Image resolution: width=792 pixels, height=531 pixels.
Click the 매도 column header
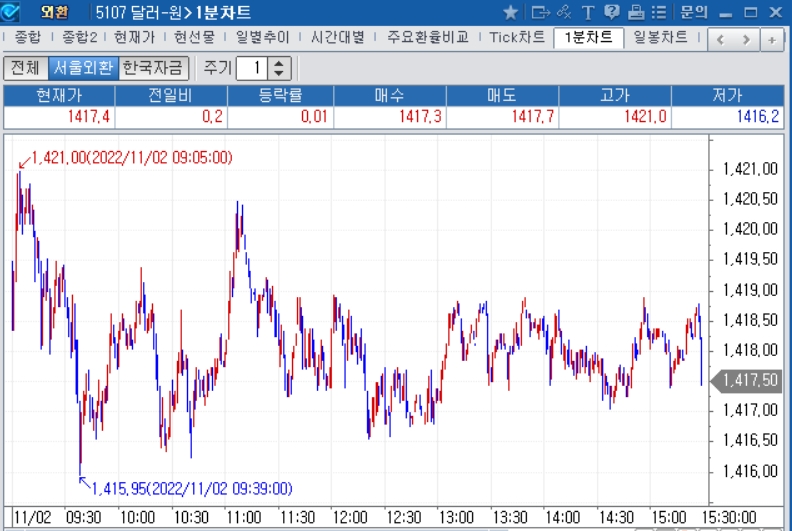tap(502, 95)
